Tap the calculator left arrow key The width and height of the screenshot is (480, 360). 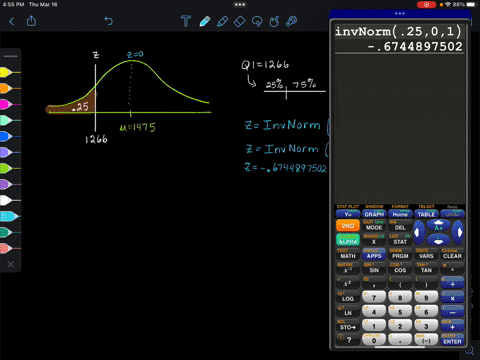click(419, 233)
